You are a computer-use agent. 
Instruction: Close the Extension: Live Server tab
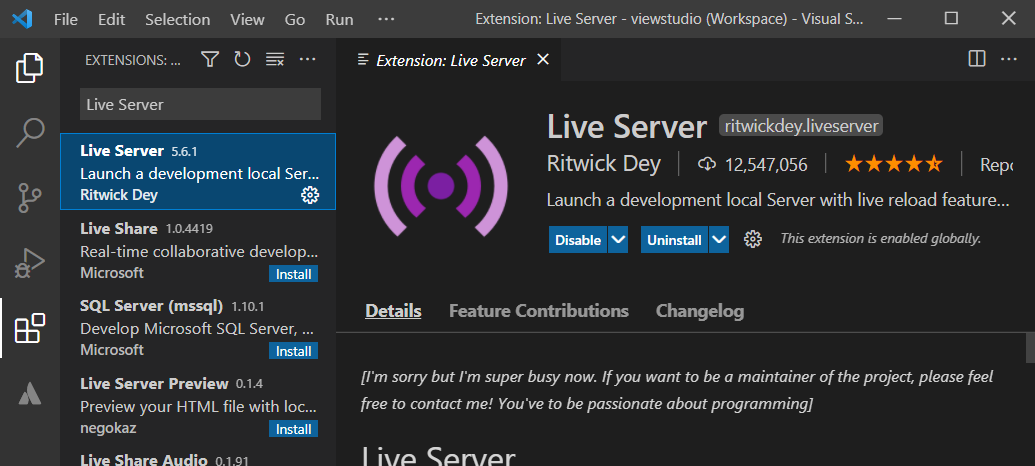pos(543,60)
